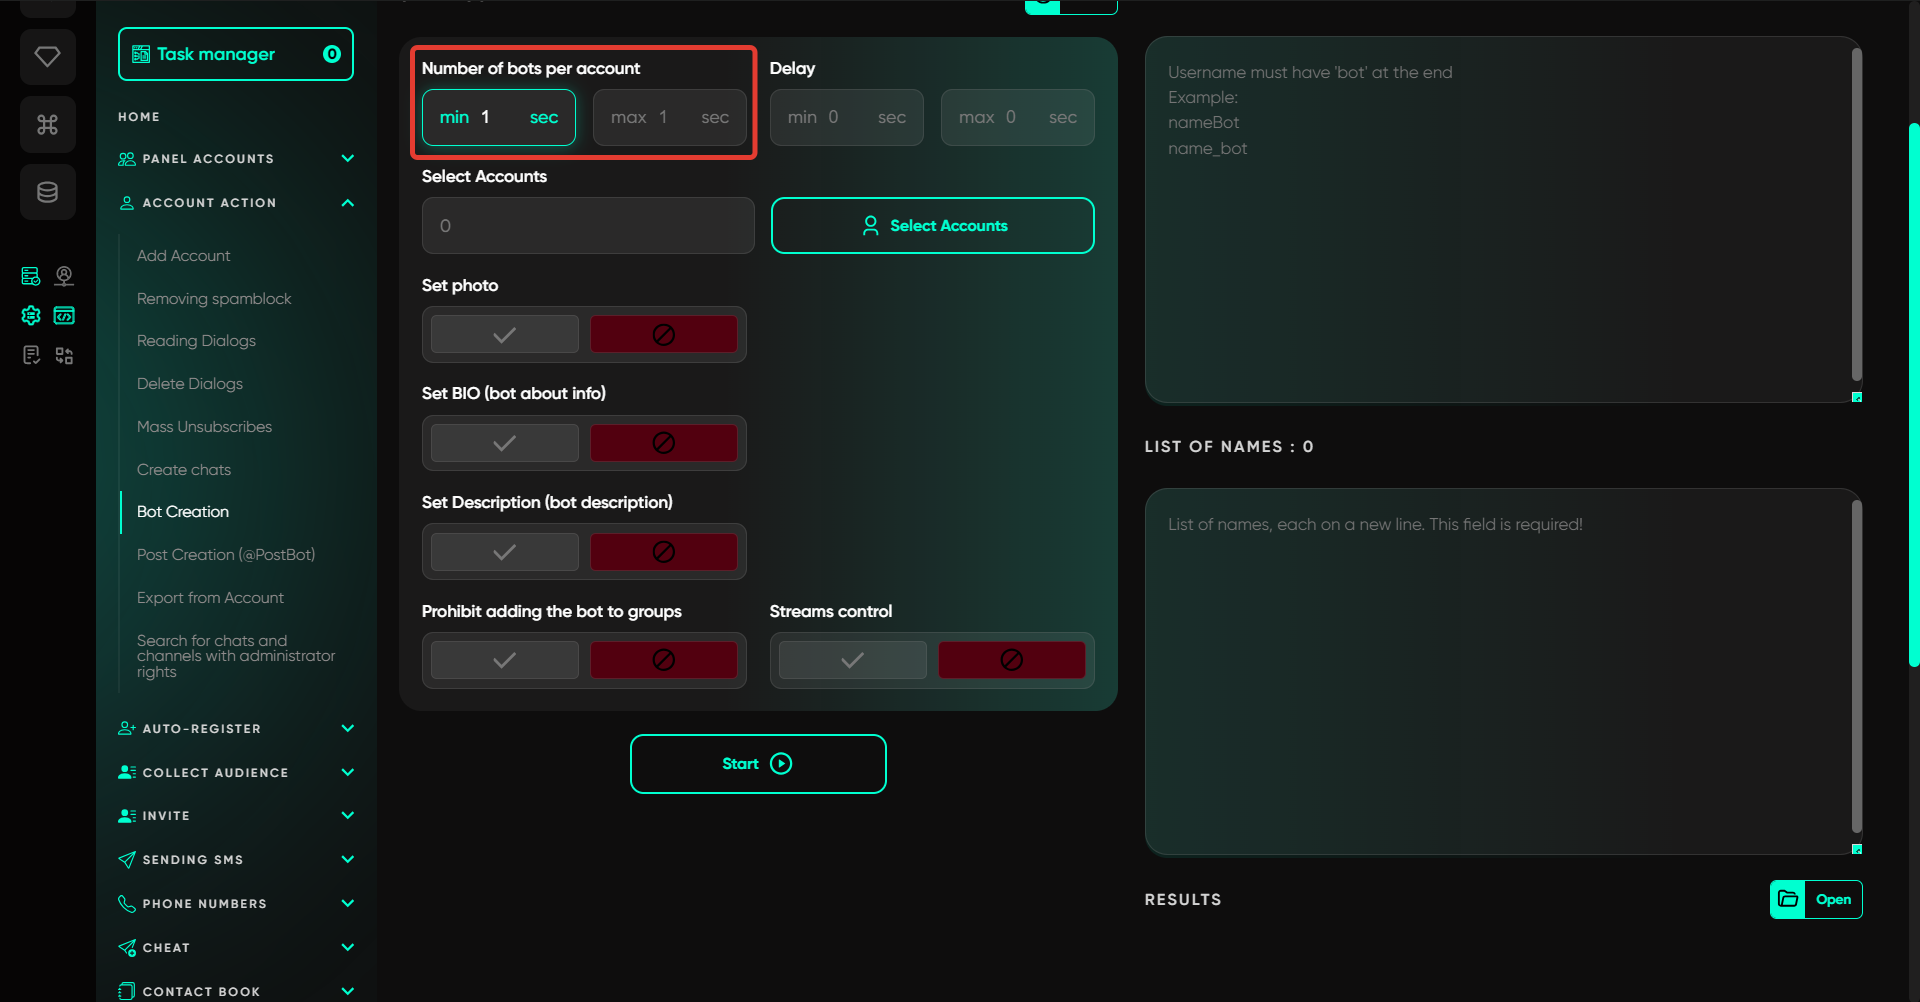Viewport: 1920px width, 1002px height.
Task: Click the user network icon
Action: (x=64, y=276)
